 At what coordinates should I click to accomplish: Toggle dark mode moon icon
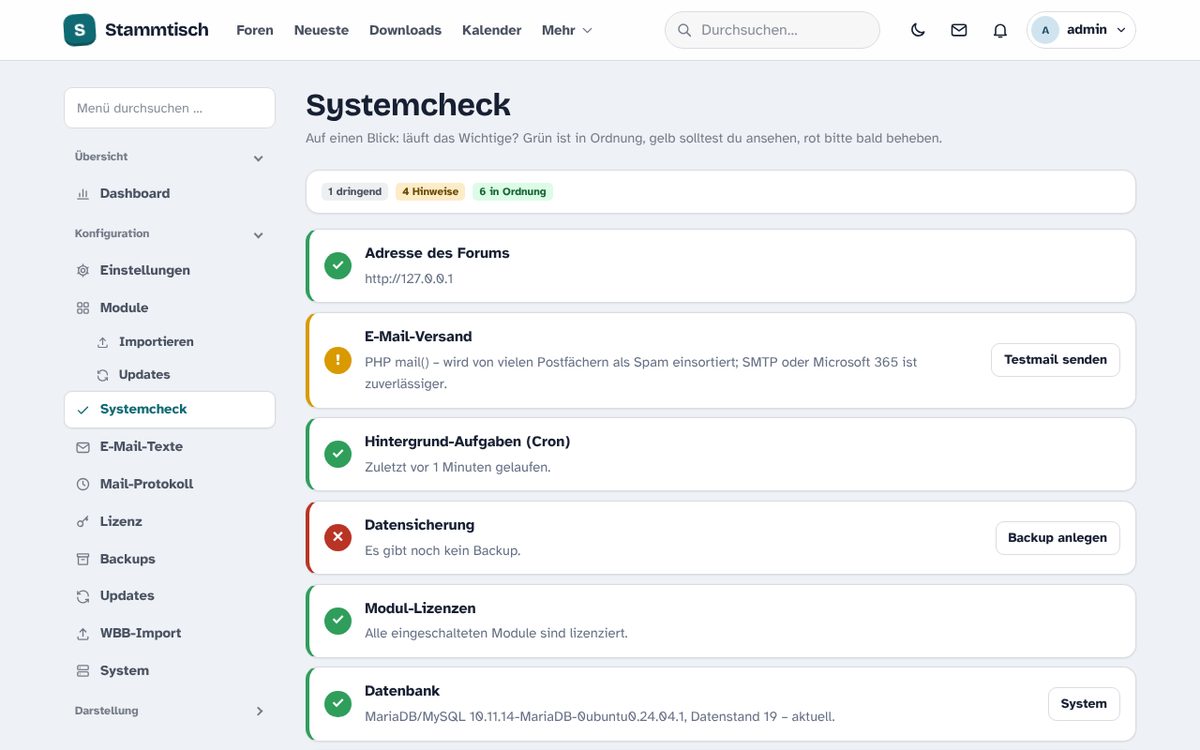(x=918, y=30)
